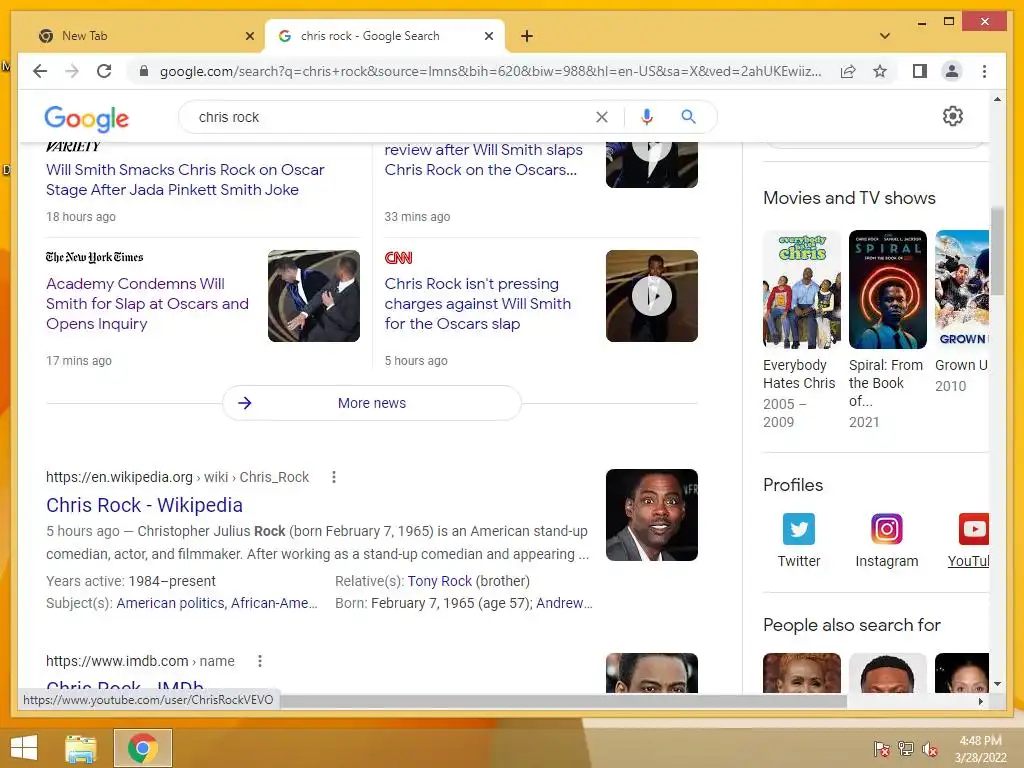Viewport: 1024px width, 768px height.
Task: View site info via padlock icon
Action: click(x=144, y=71)
